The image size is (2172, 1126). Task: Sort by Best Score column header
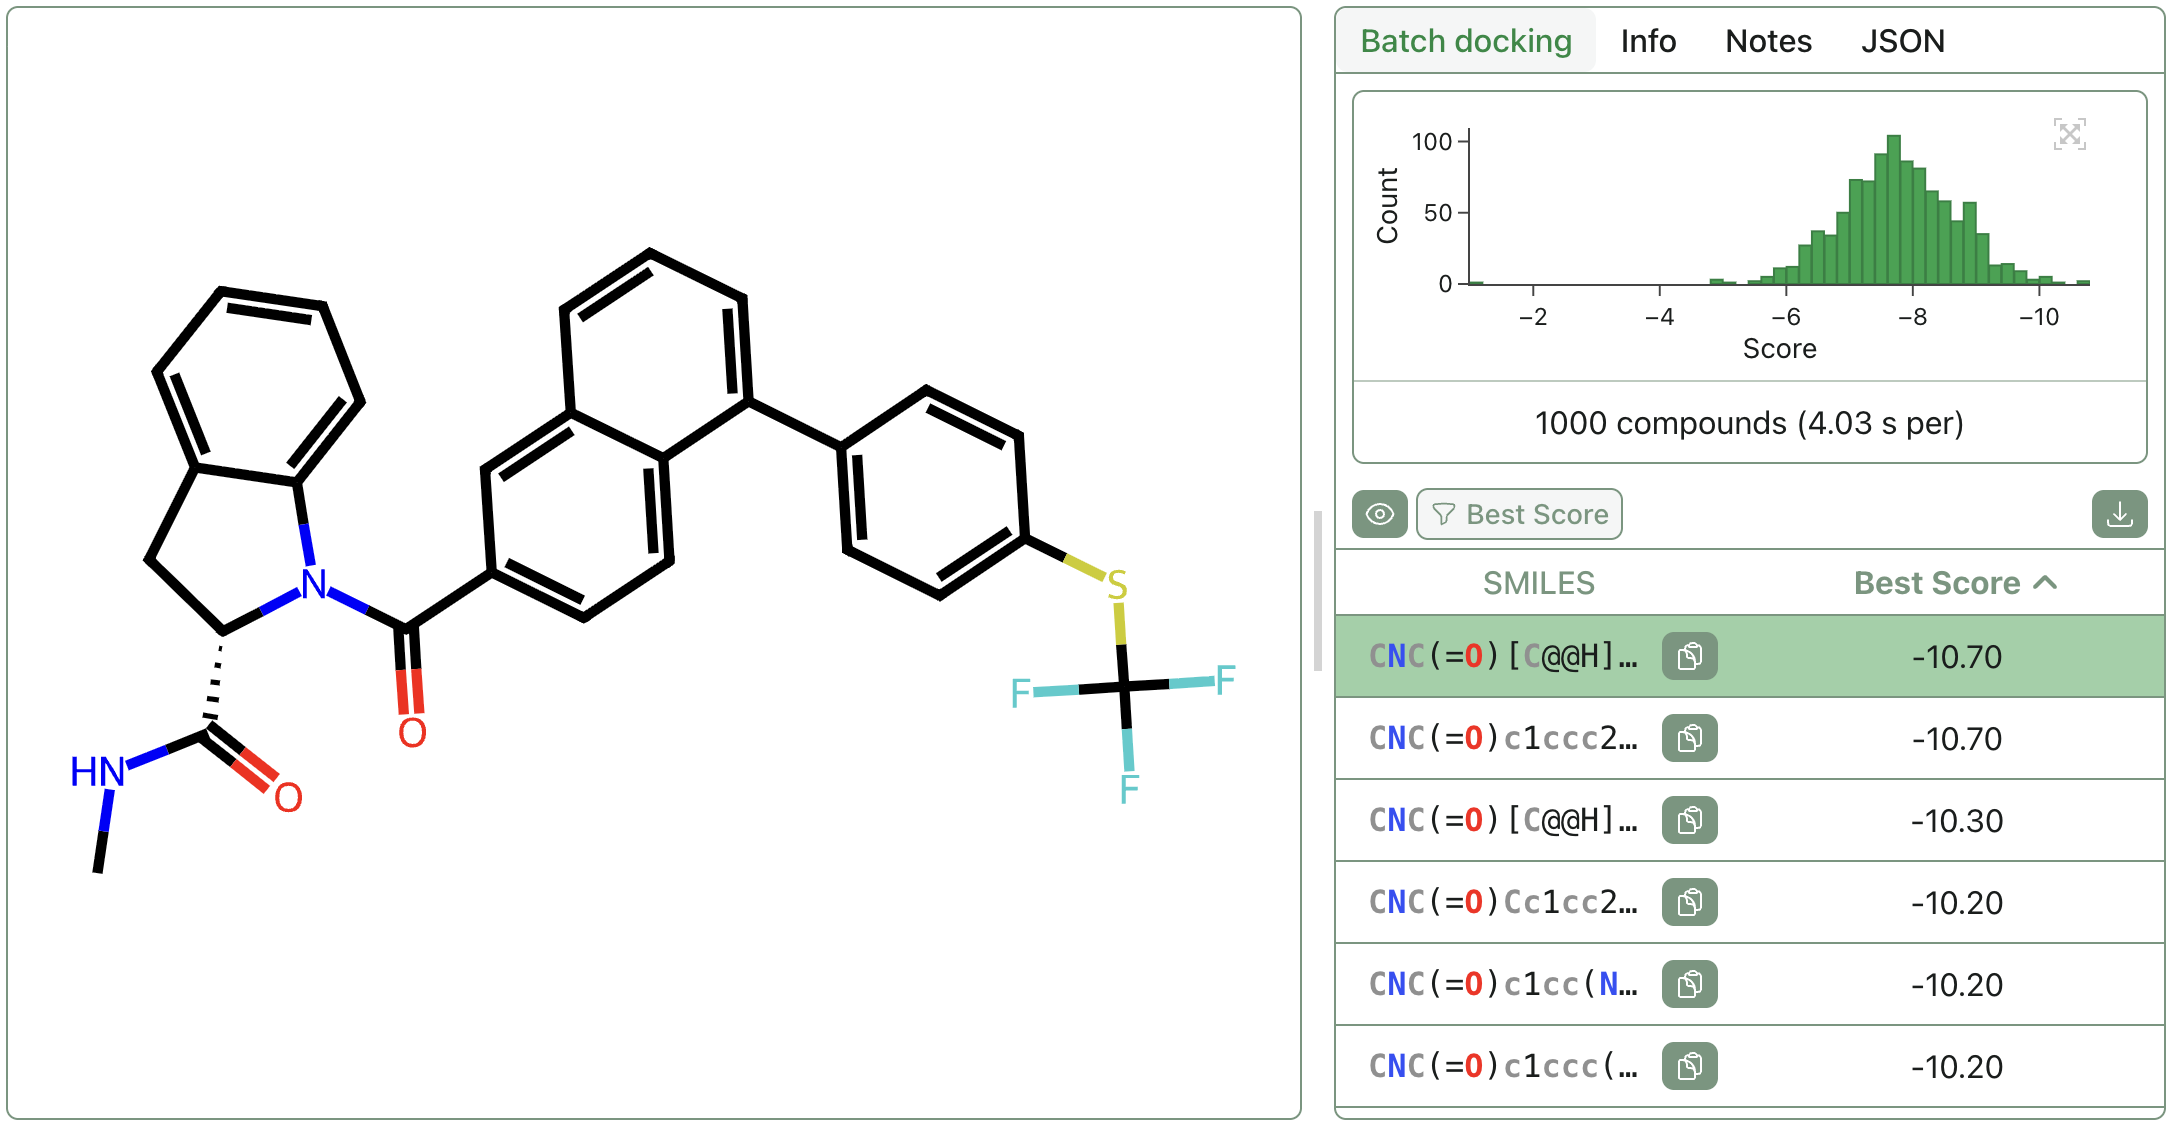(1936, 583)
